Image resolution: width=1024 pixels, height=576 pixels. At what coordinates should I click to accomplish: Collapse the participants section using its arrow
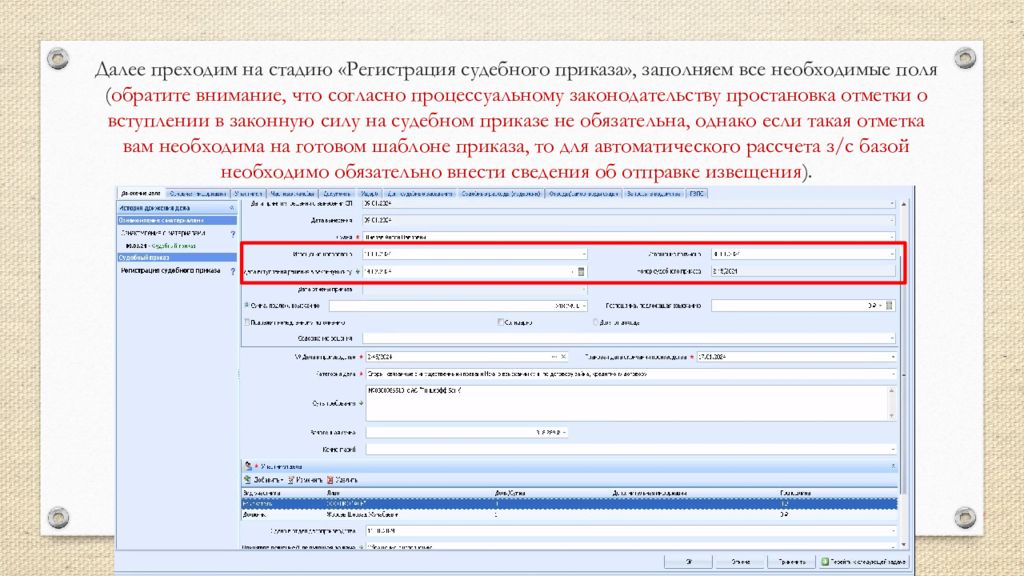click(893, 466)
